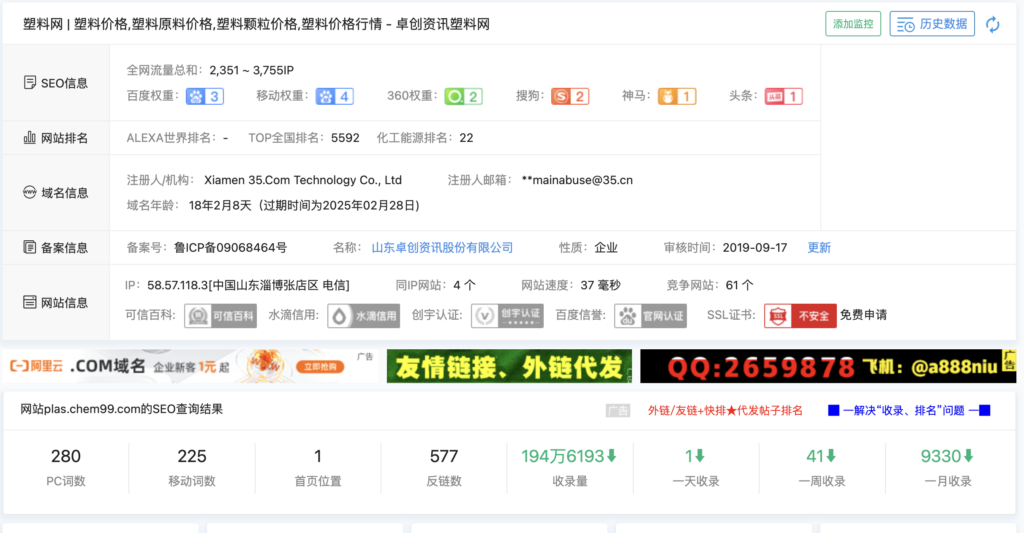This screenshot has height=533, width=1024.
Task: Open the 外链/友链+快排 red ad link
Action: click(725, 410)
